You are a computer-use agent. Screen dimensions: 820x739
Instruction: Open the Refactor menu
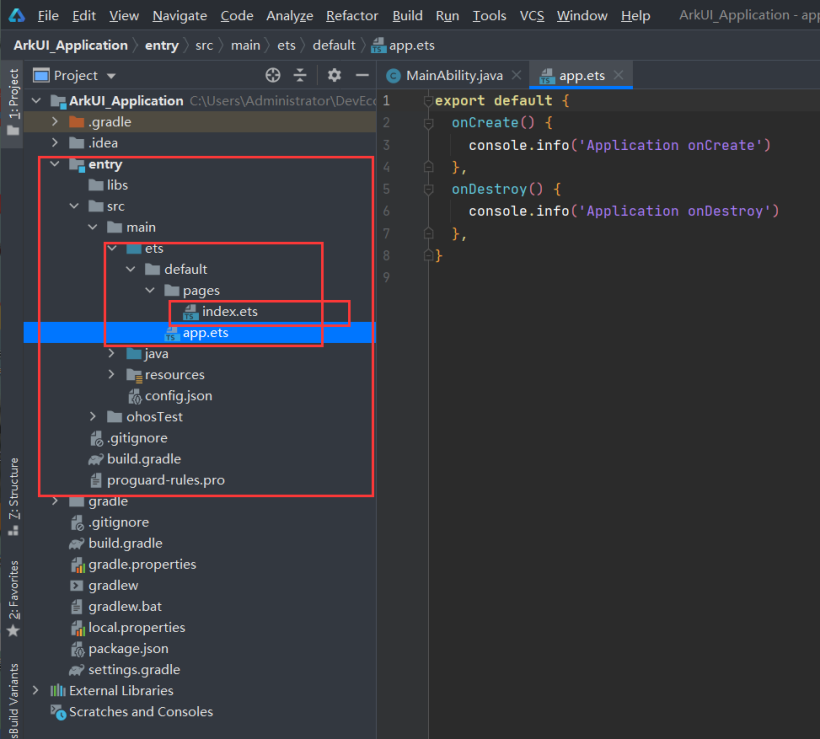coord(351,16)
